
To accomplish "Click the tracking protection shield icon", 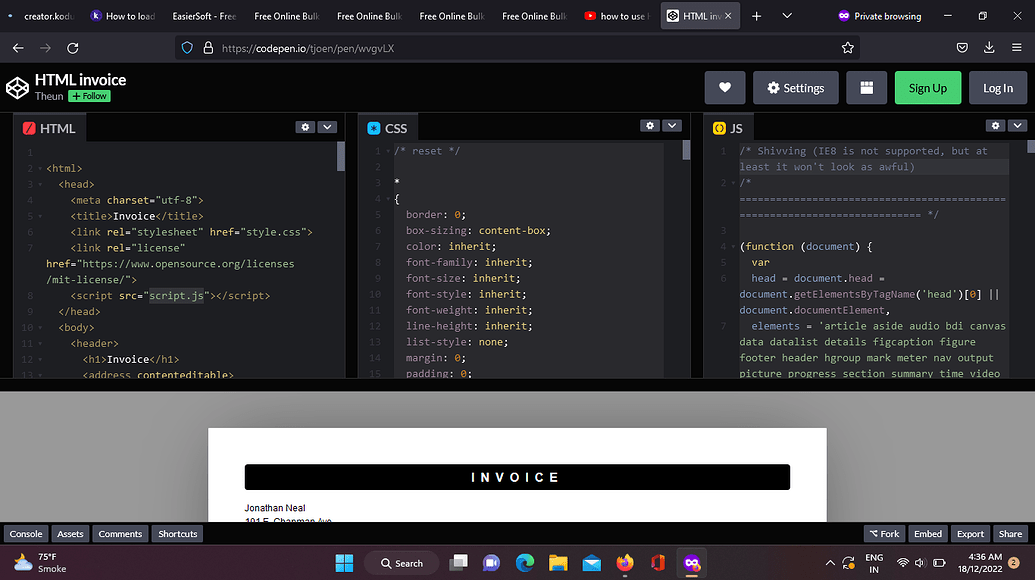I will click(187, 48).
